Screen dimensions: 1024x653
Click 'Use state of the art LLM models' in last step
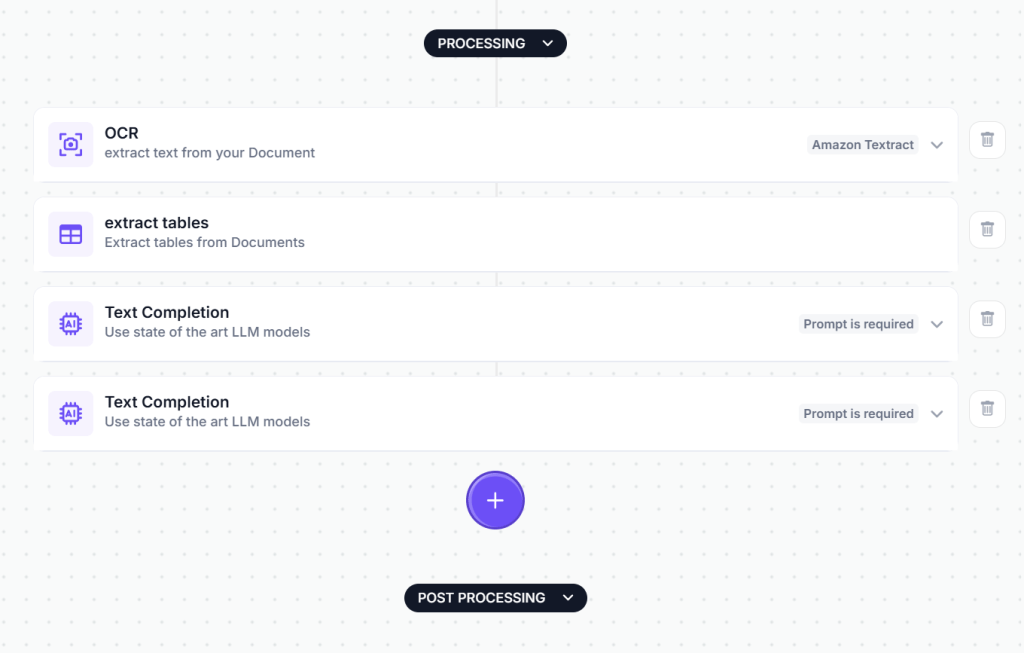point(207,422)
